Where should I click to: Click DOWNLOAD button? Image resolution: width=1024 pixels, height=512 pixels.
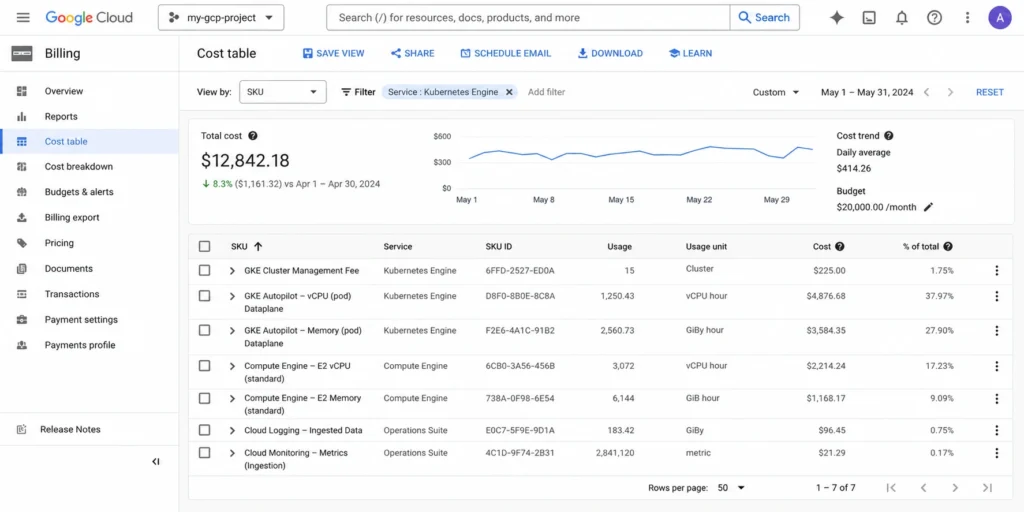click(x=610, y=54)
